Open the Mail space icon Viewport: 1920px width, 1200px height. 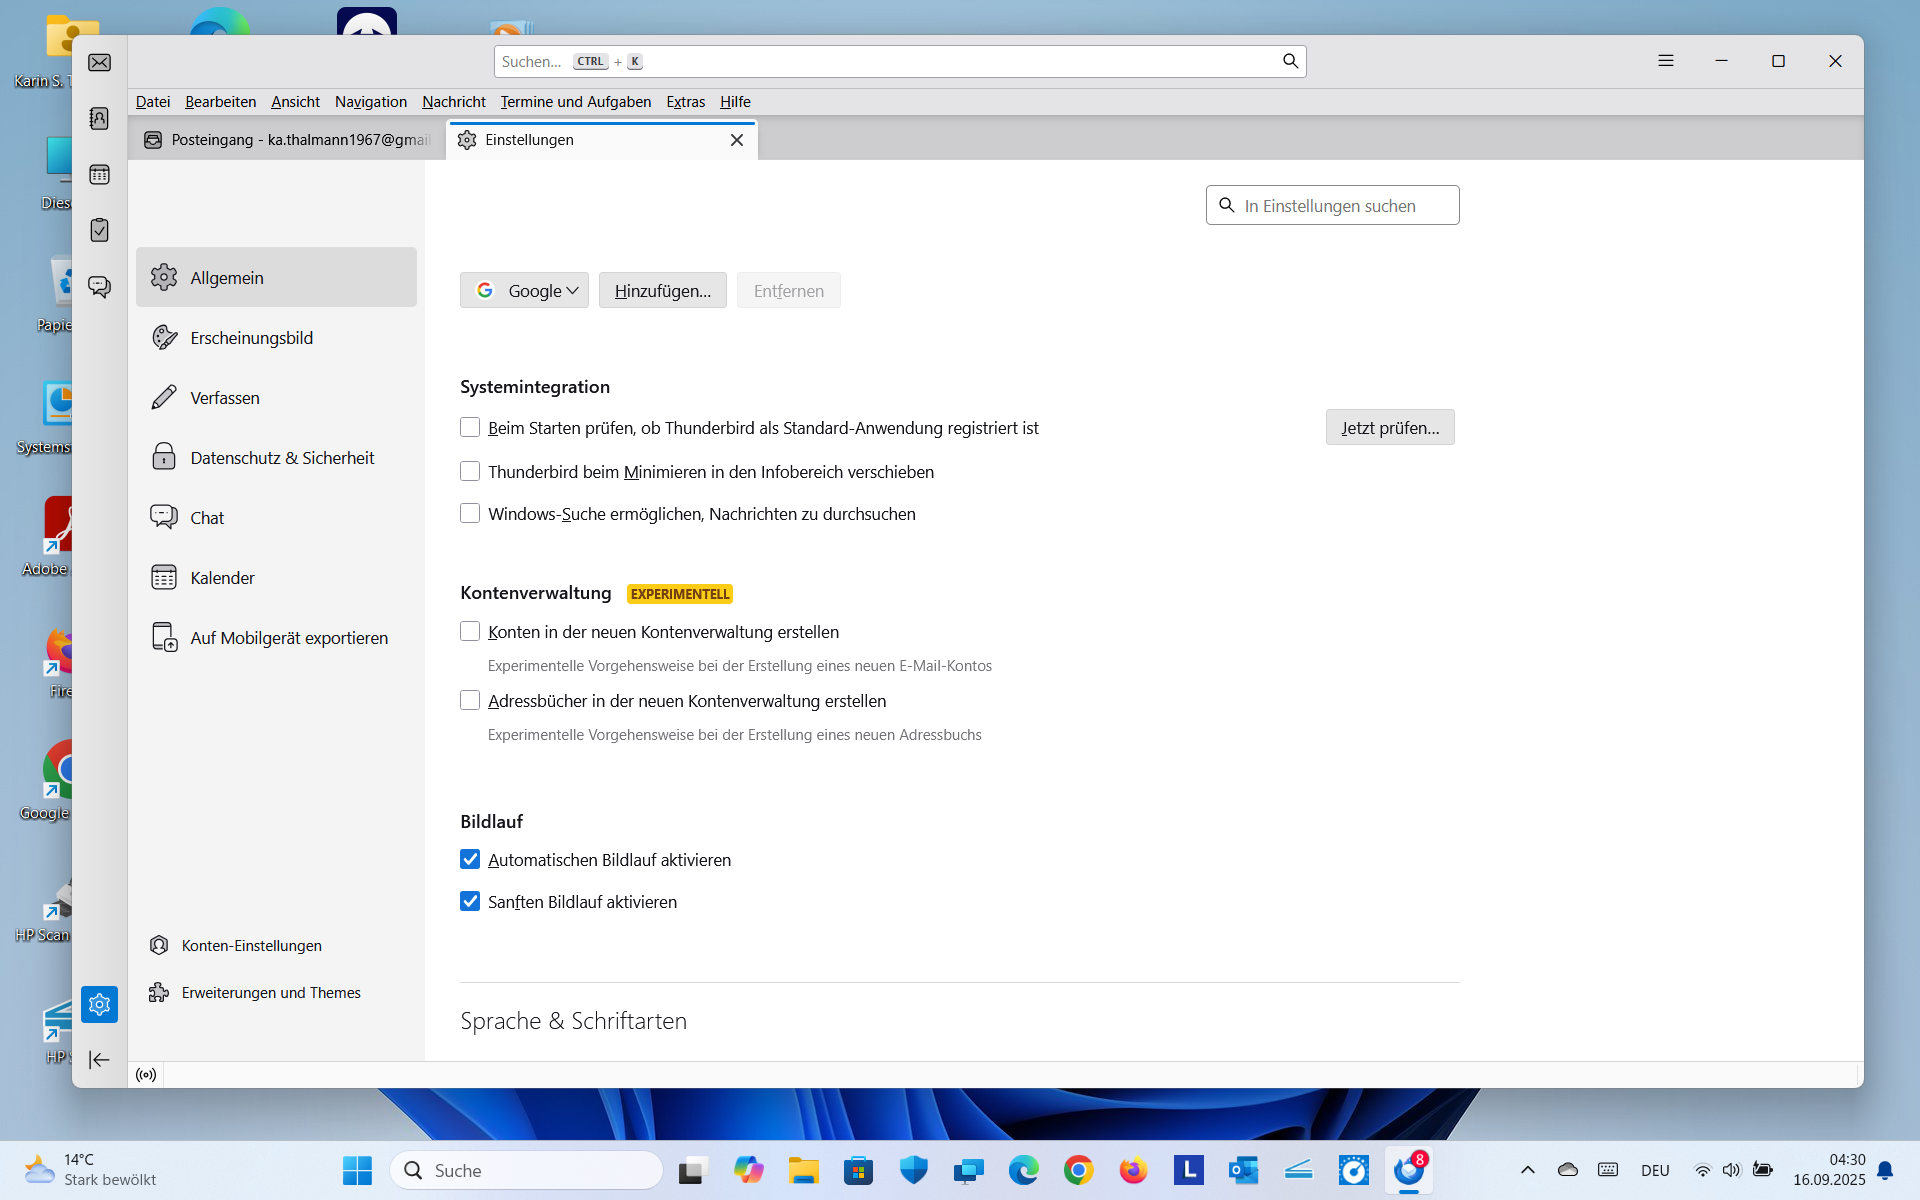pos(99,63)
